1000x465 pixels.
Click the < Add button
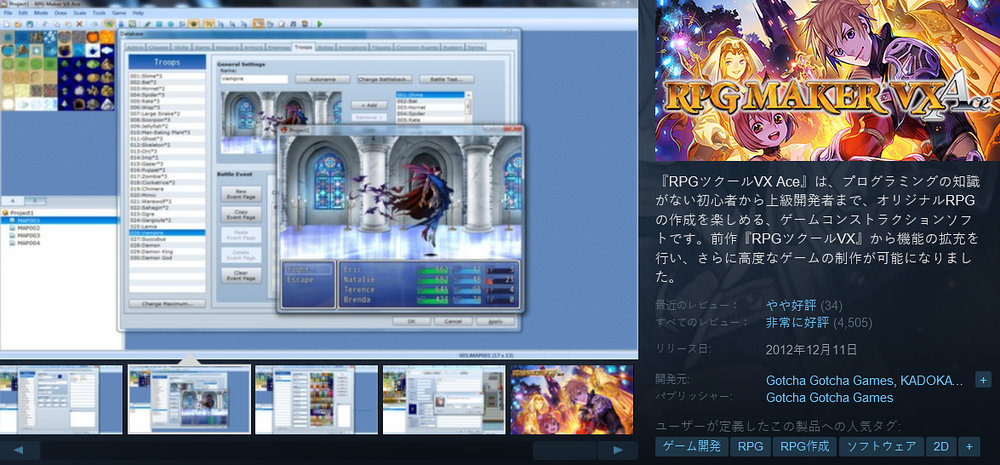(x=369, y=105)
